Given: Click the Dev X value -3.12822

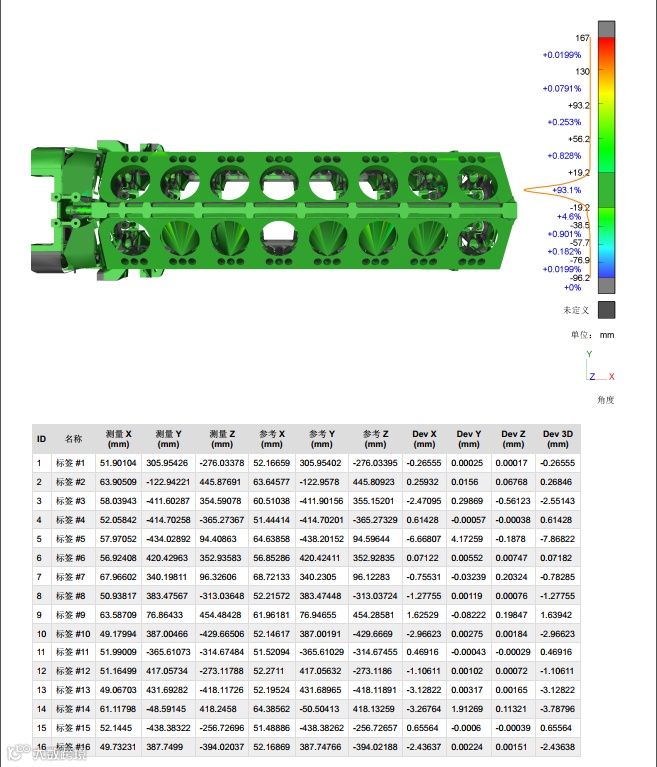Looking at the screenshot, I should (x=424, y=690).
